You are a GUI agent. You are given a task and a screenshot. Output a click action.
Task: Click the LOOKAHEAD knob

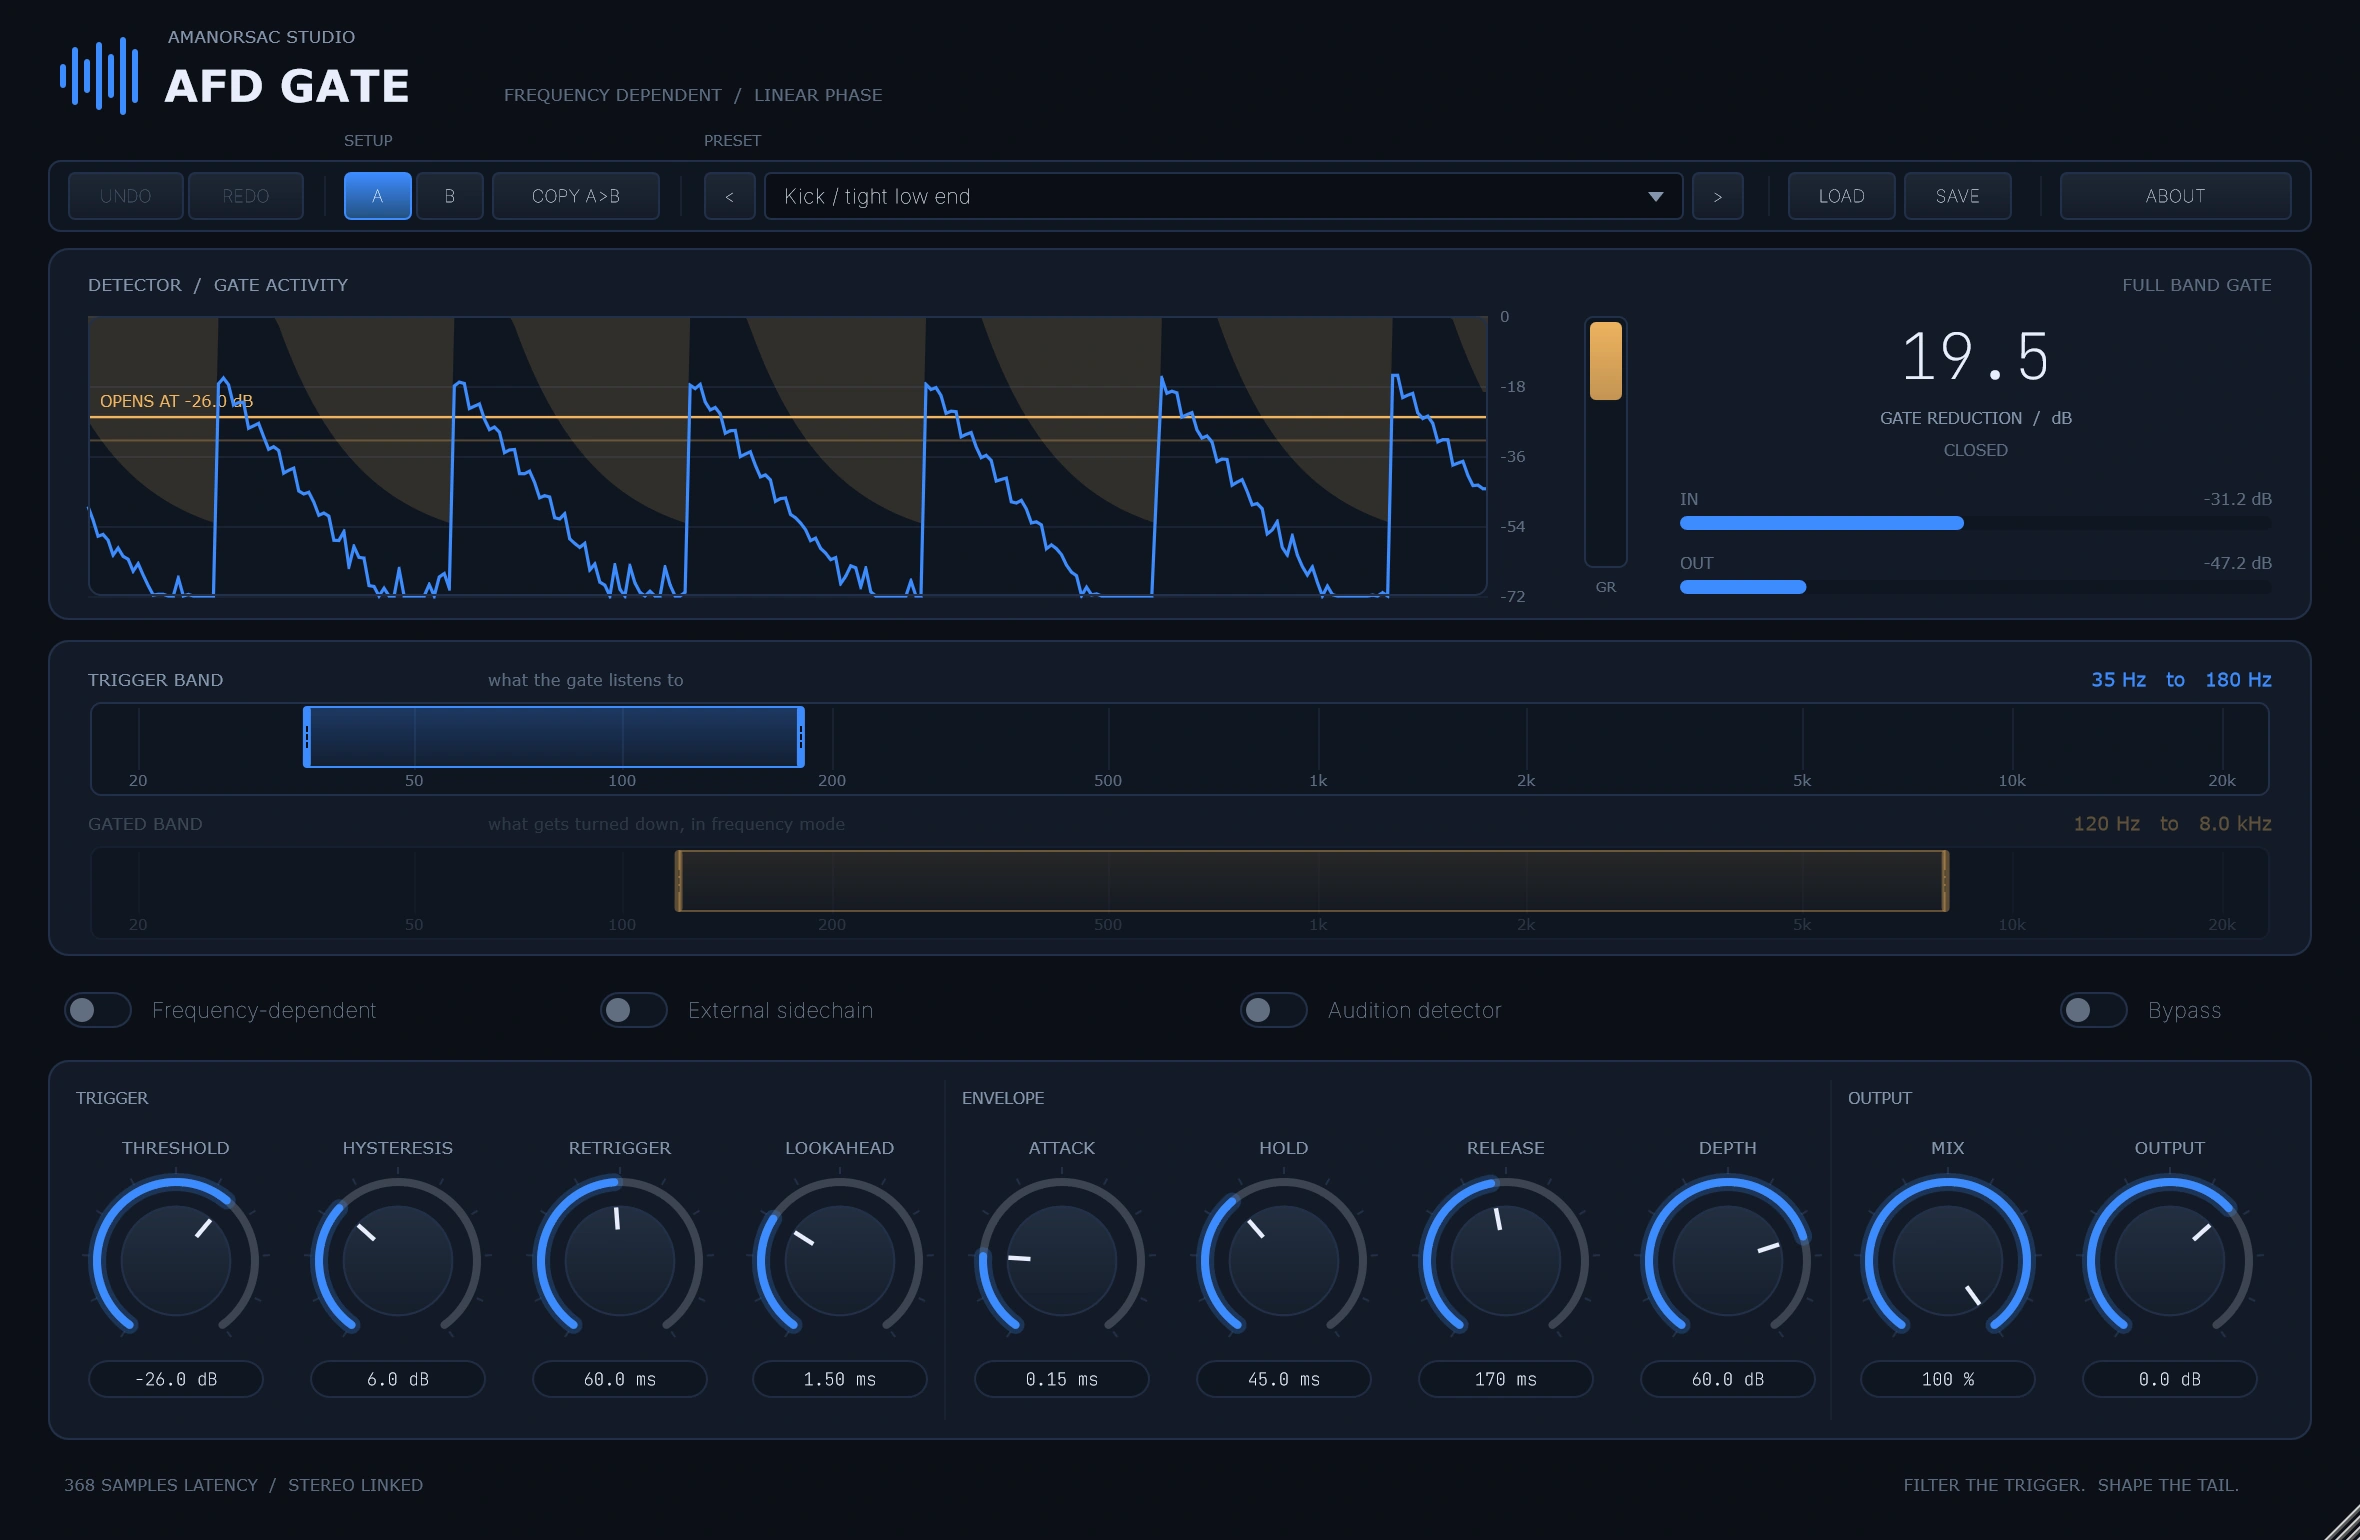coord(840,1260)
